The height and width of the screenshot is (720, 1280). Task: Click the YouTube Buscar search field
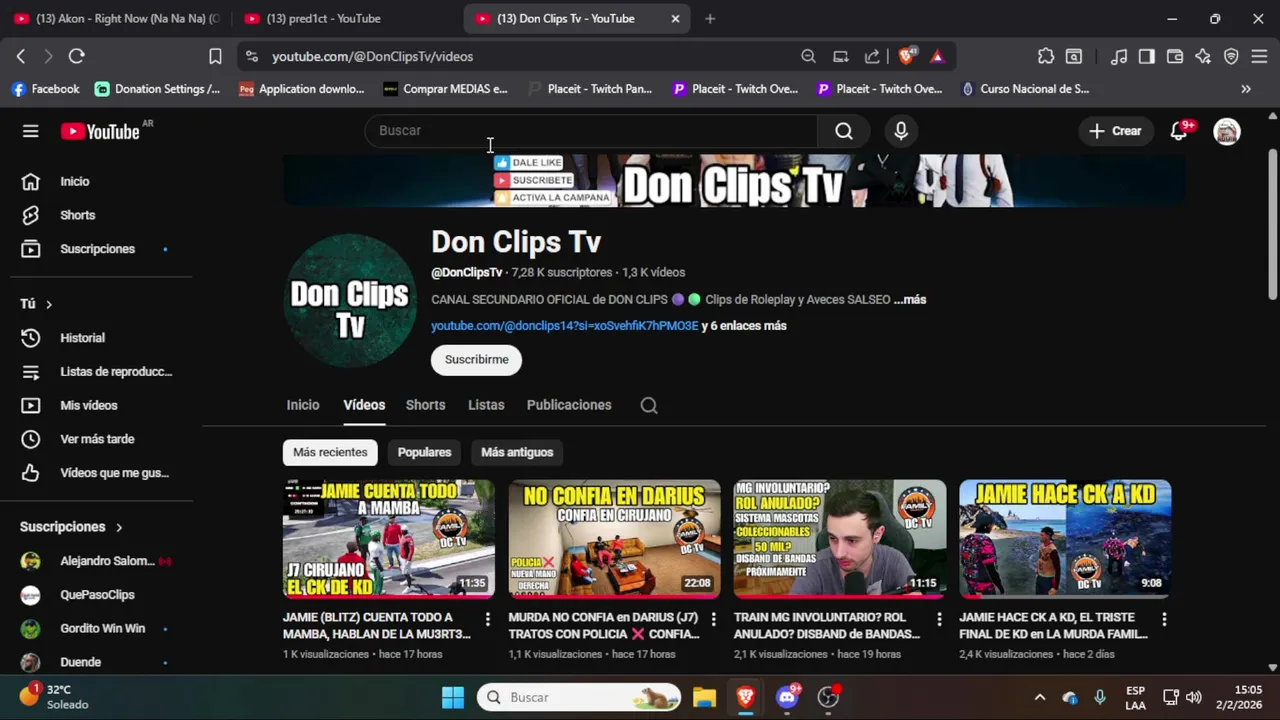(591, 131)
